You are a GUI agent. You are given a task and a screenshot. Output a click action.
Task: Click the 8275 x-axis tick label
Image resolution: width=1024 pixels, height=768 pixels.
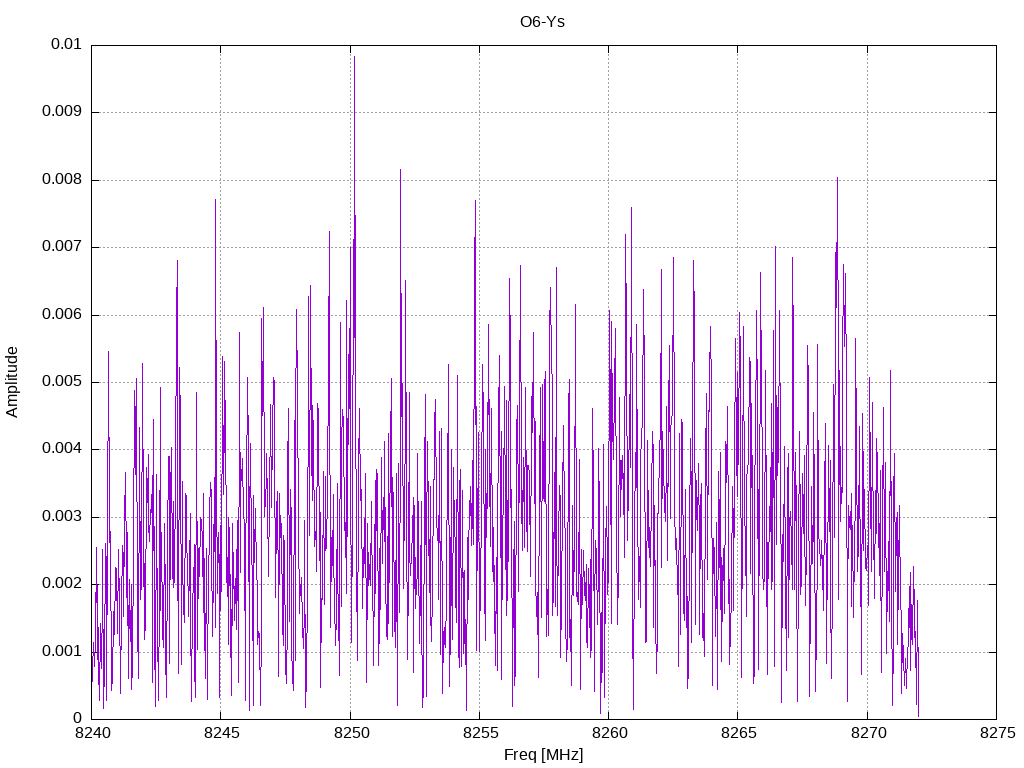click(x=997, y=733)
